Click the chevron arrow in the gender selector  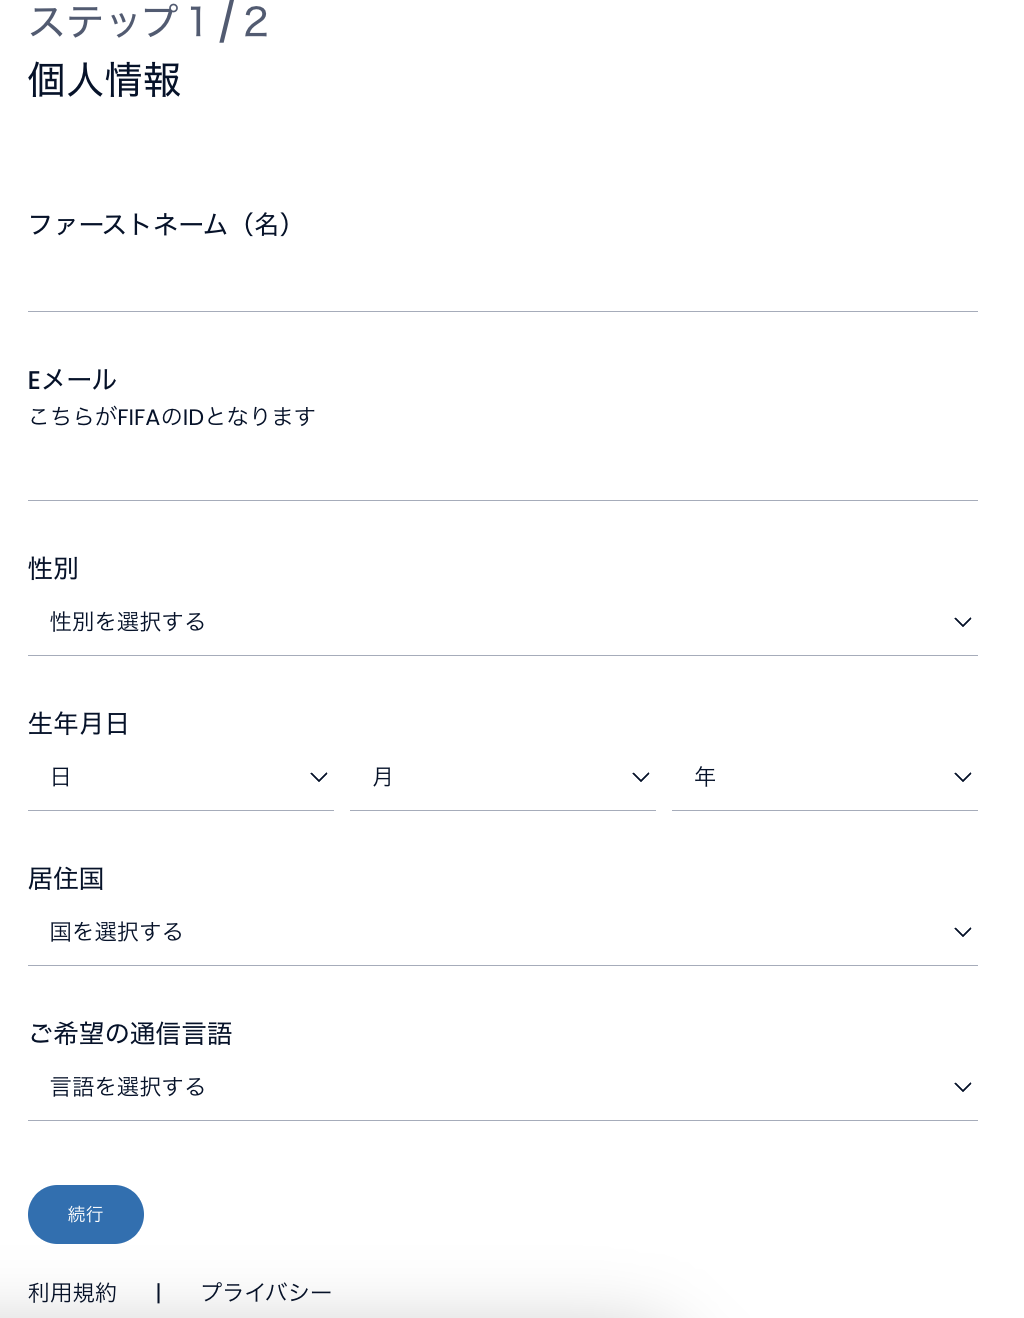coord(962,622)
